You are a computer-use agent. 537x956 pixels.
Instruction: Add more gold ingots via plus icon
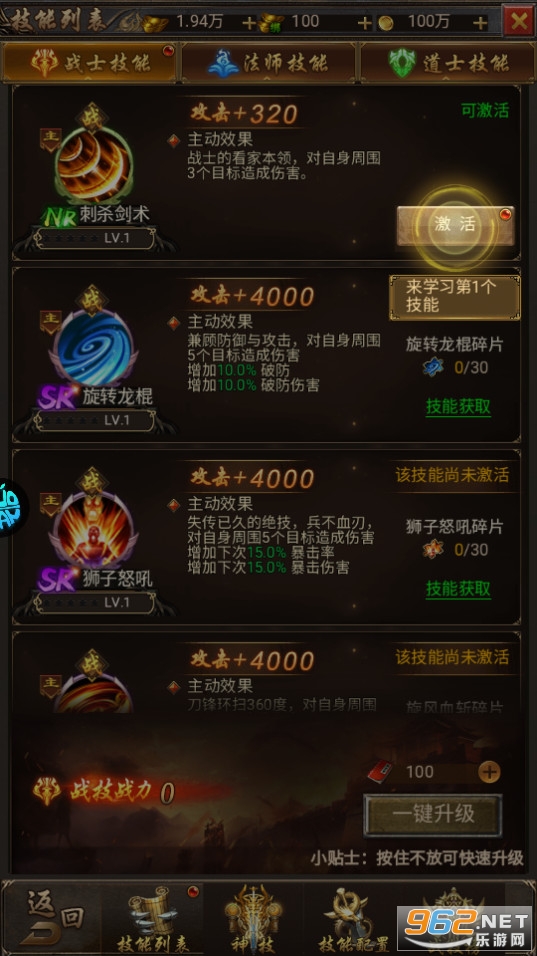click(249, 23)
